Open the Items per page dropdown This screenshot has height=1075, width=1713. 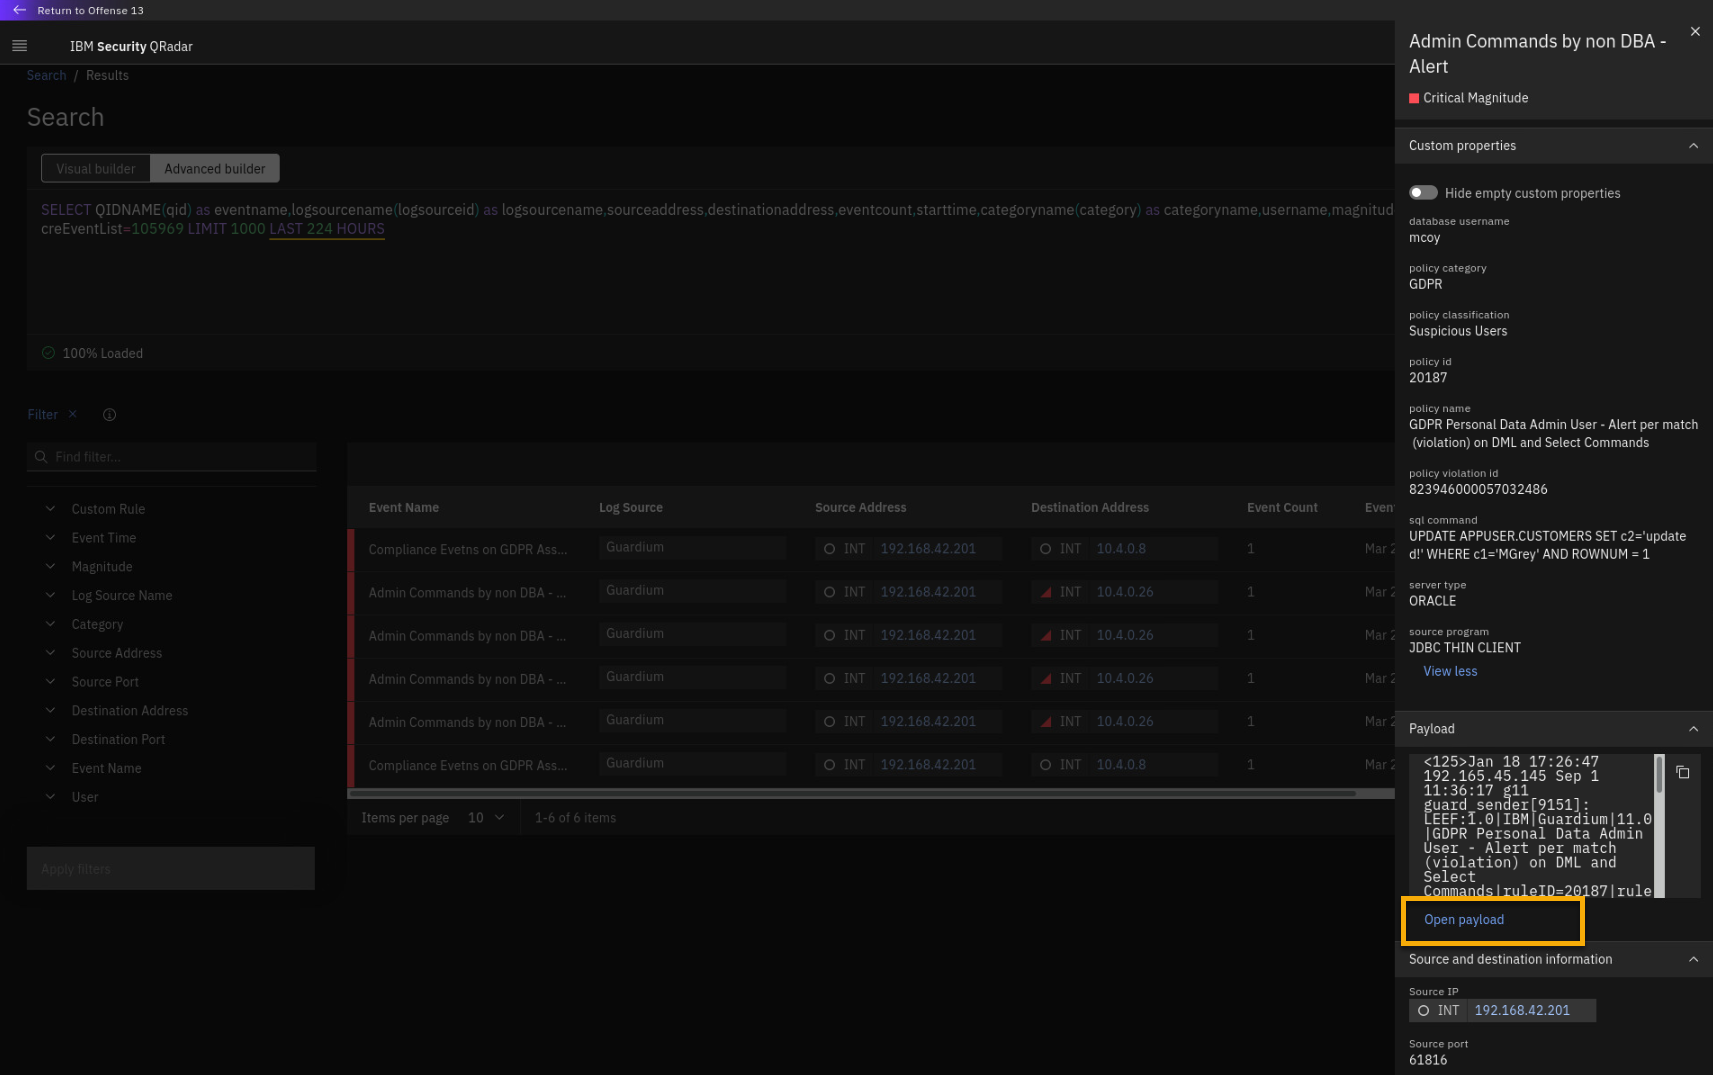(486, 818)
